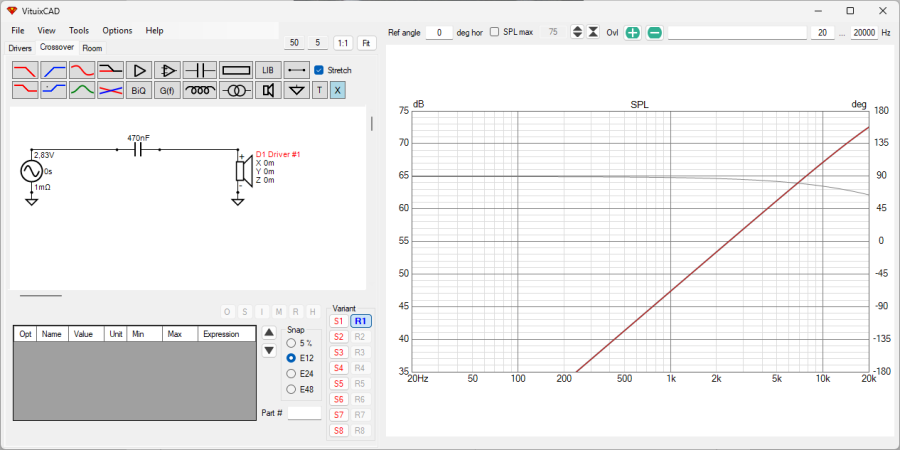Click the Fit button

[x=367, y=42]
